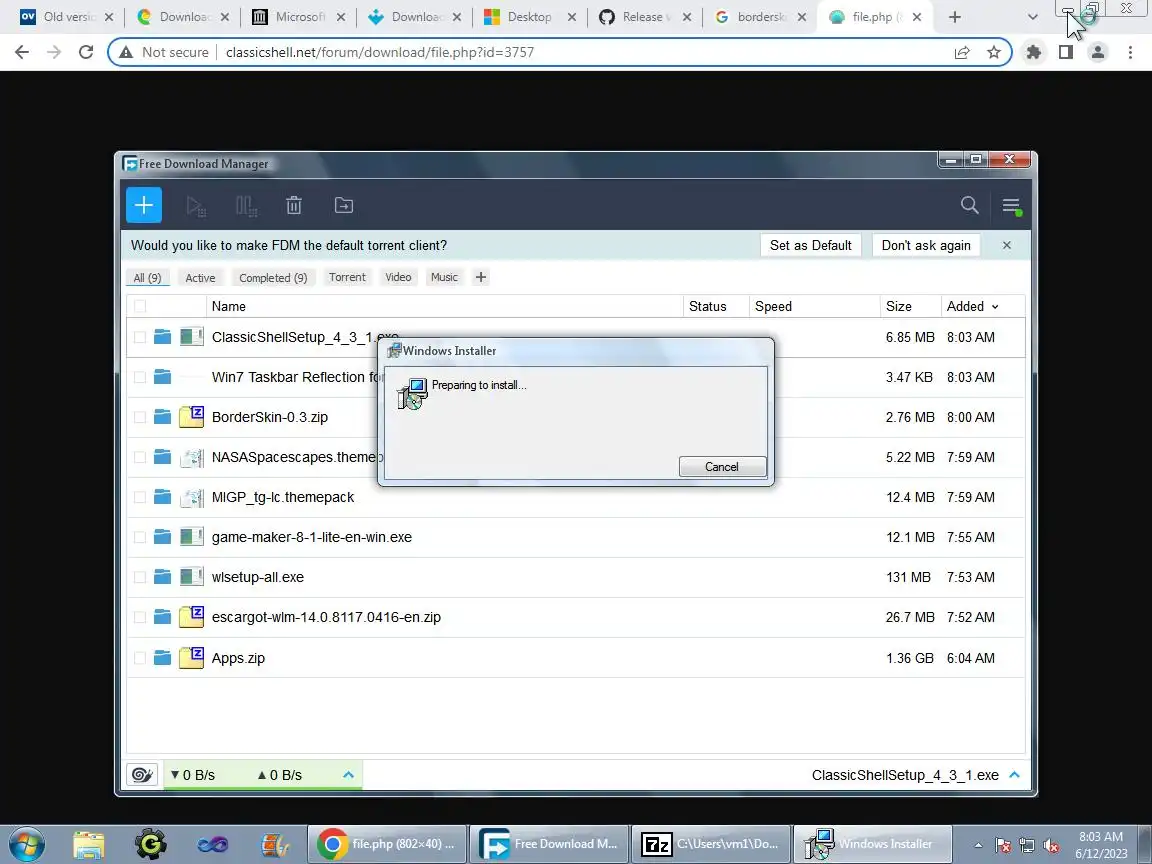Switch to Music filter tab
The width and height of the screenshot is (1152, 864).
pos(444,277)
